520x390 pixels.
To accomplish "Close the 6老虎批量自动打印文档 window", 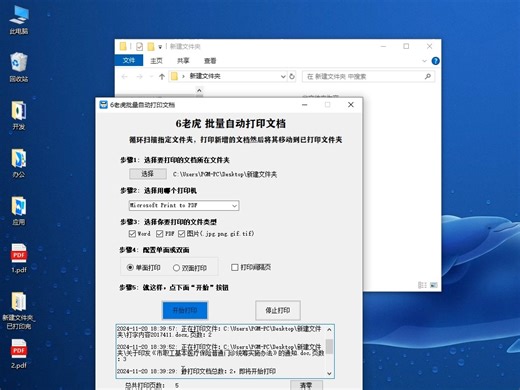I will coord(351,105).
